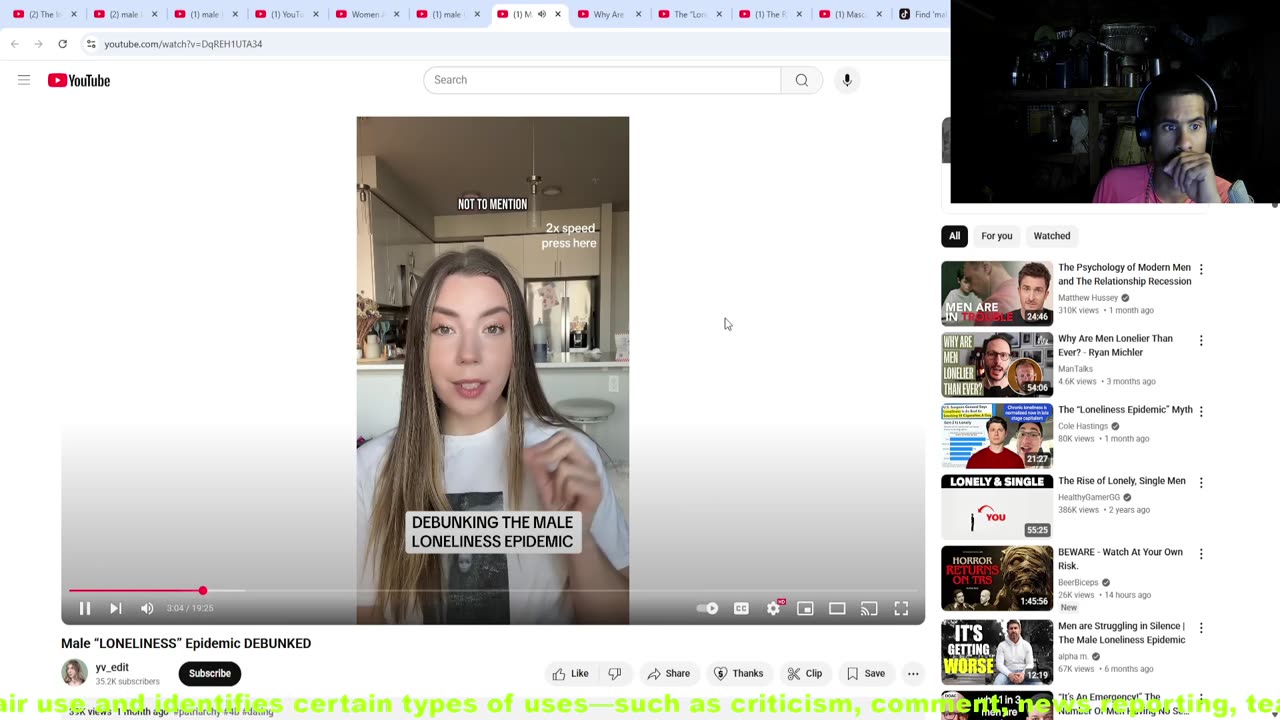Open yv_edit channel avatar
Viewport: 1280px width, 720px height.
click(74, 673)
